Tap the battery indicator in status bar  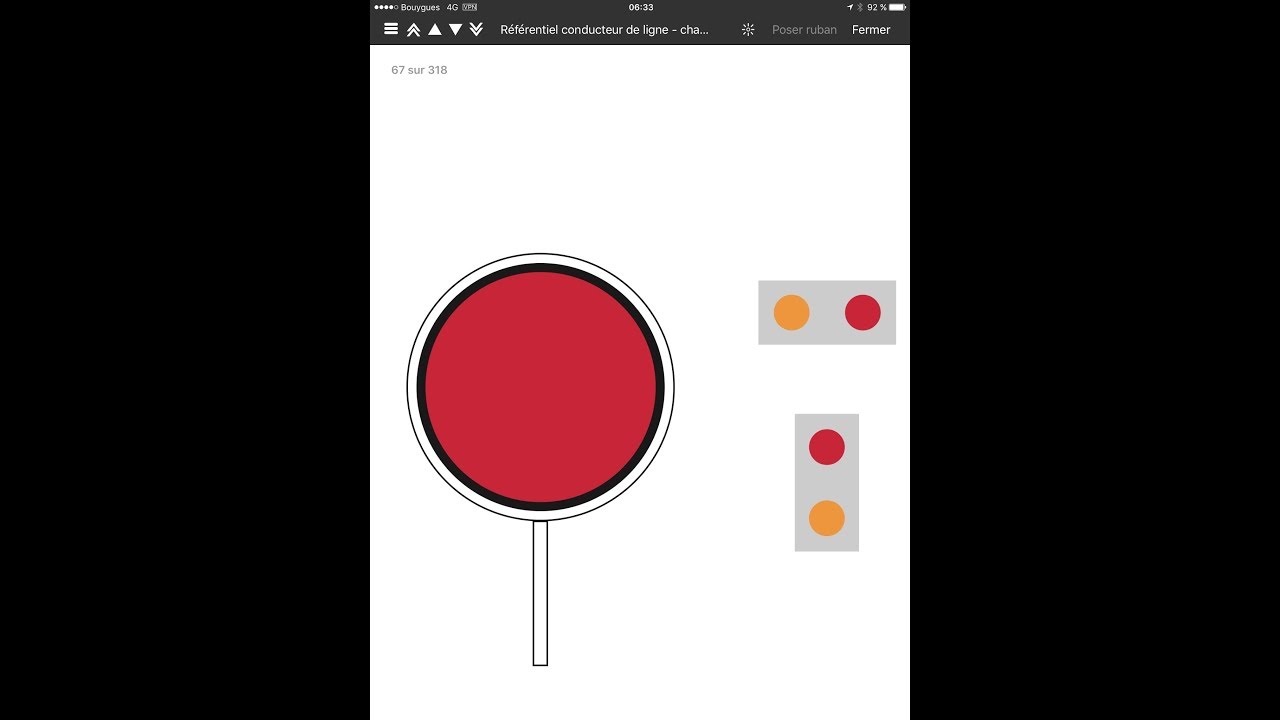pos(897,7)
